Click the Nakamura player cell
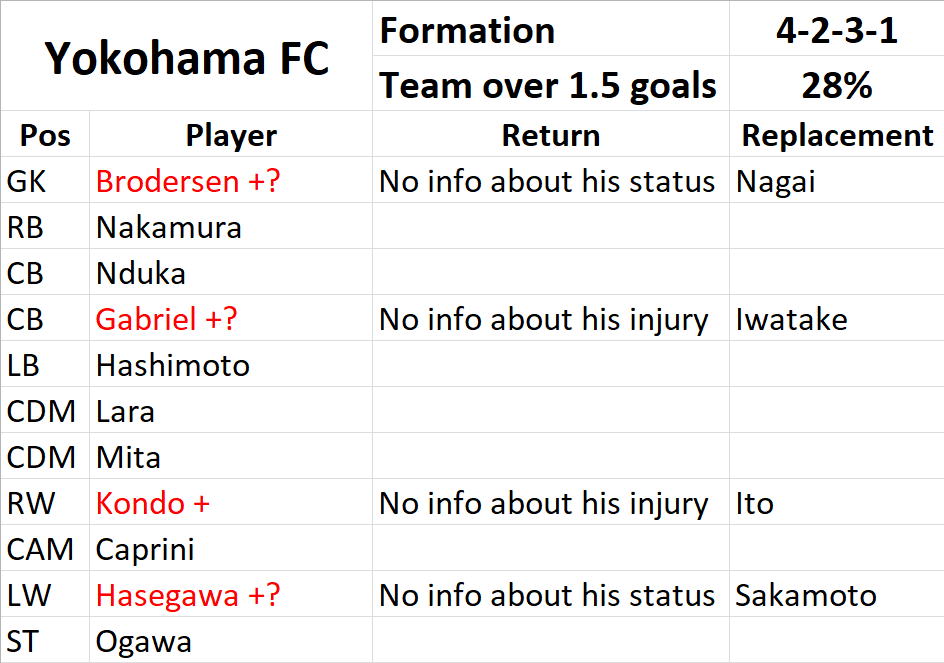The width and height of the screenshot is (944, 663). 231,226
